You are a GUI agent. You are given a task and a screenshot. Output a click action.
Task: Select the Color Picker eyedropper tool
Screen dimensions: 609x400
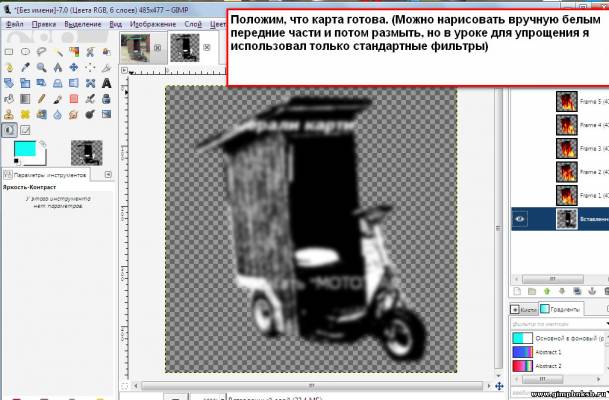[25, 68]
